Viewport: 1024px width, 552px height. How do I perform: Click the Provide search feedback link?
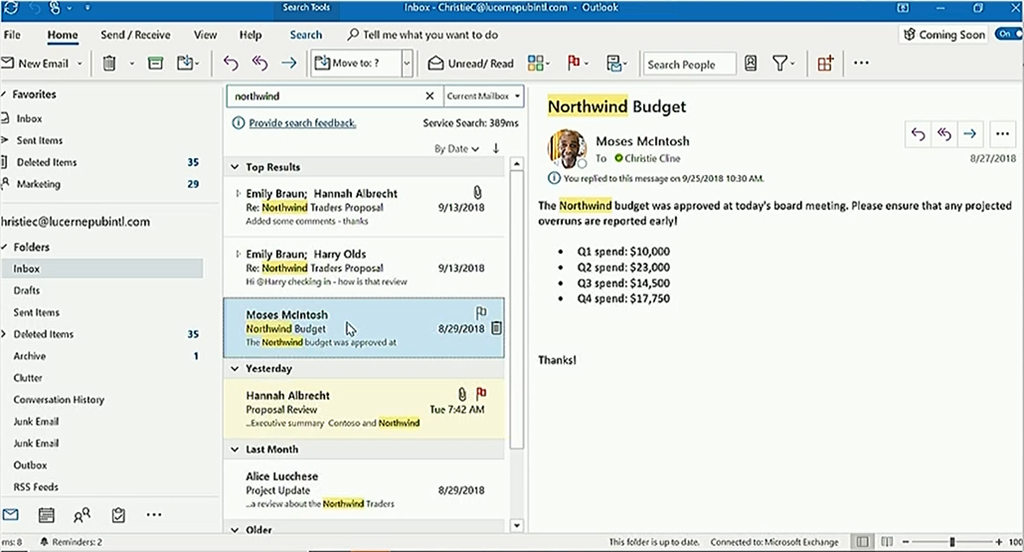point(302,123)
